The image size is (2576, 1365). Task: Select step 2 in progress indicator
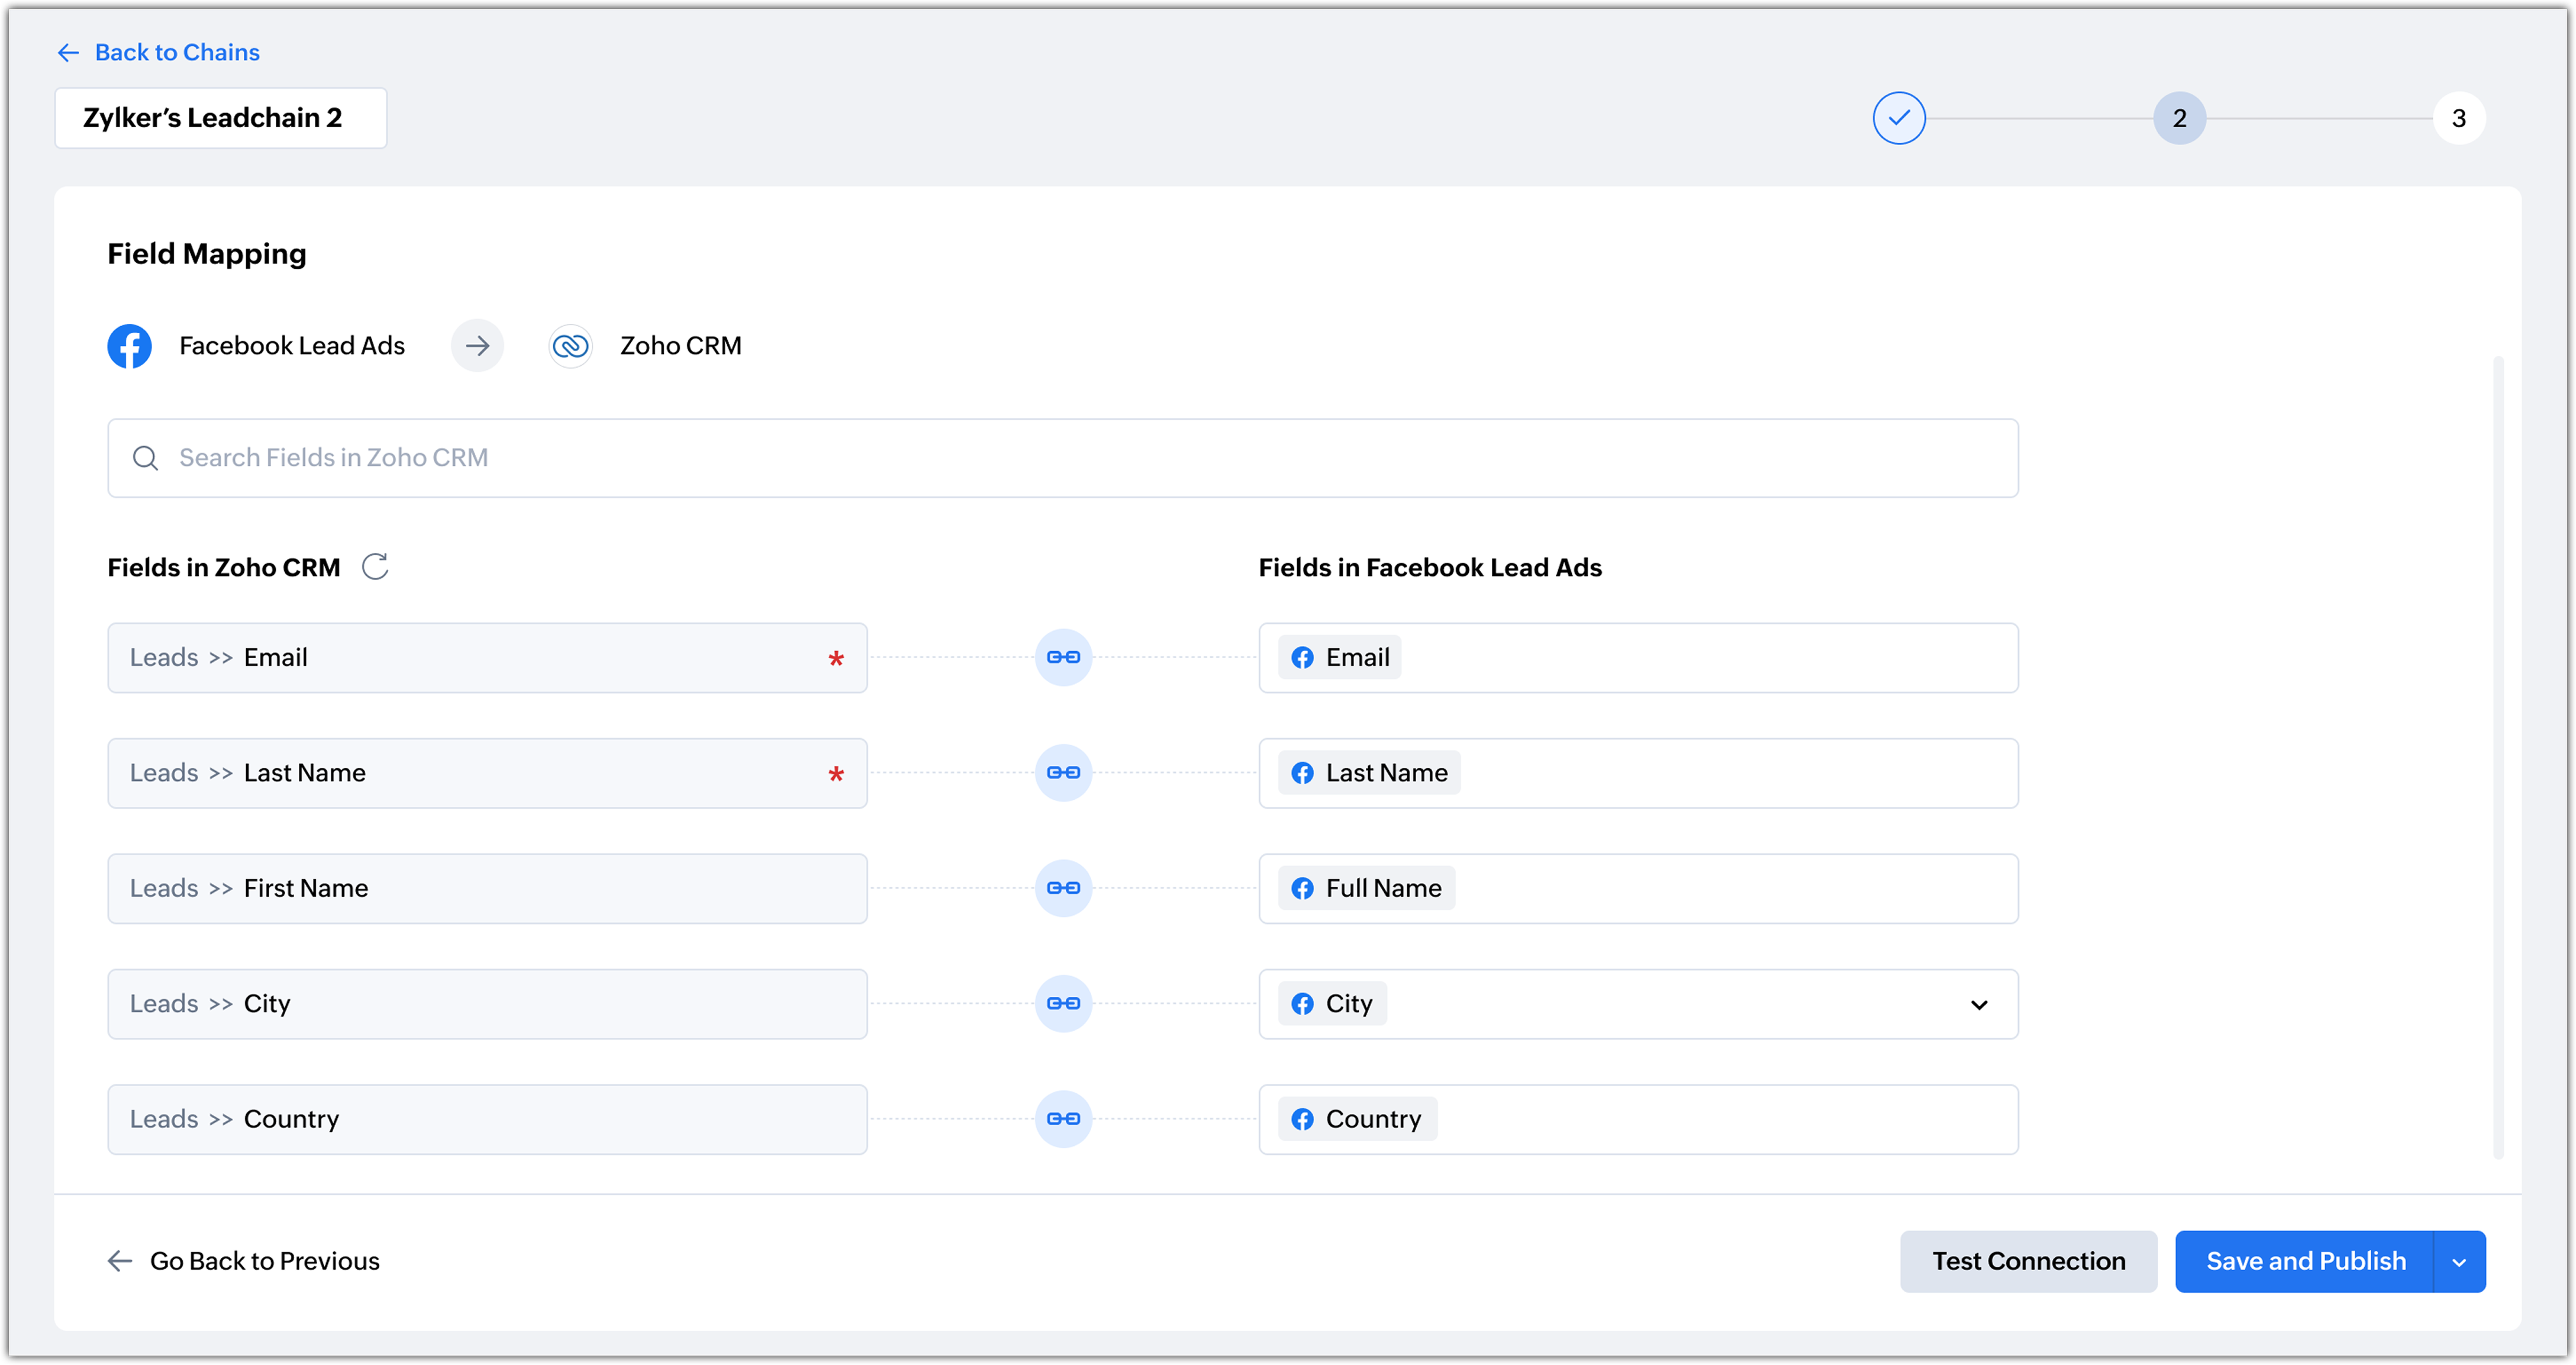[x=2179, y=118]
